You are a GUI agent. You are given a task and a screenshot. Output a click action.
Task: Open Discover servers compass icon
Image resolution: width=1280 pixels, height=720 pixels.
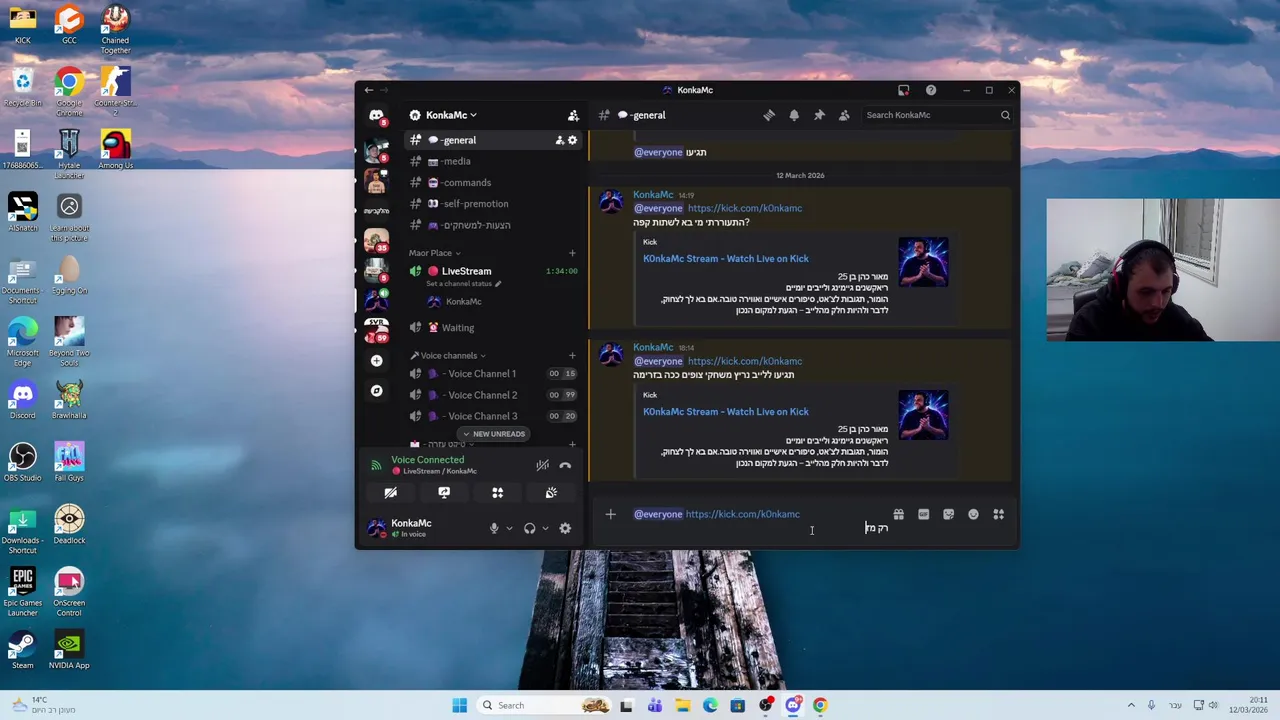(x=376, y=391)
